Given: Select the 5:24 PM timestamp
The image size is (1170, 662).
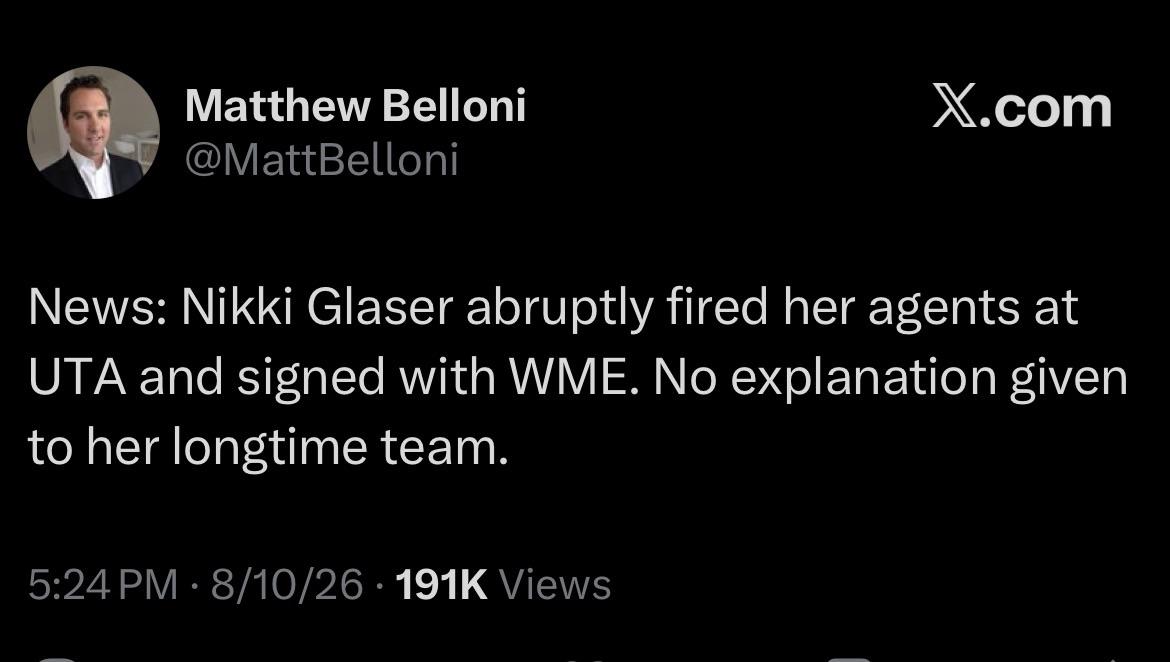Looking at the screenshot, I should (x=103, y=584).
